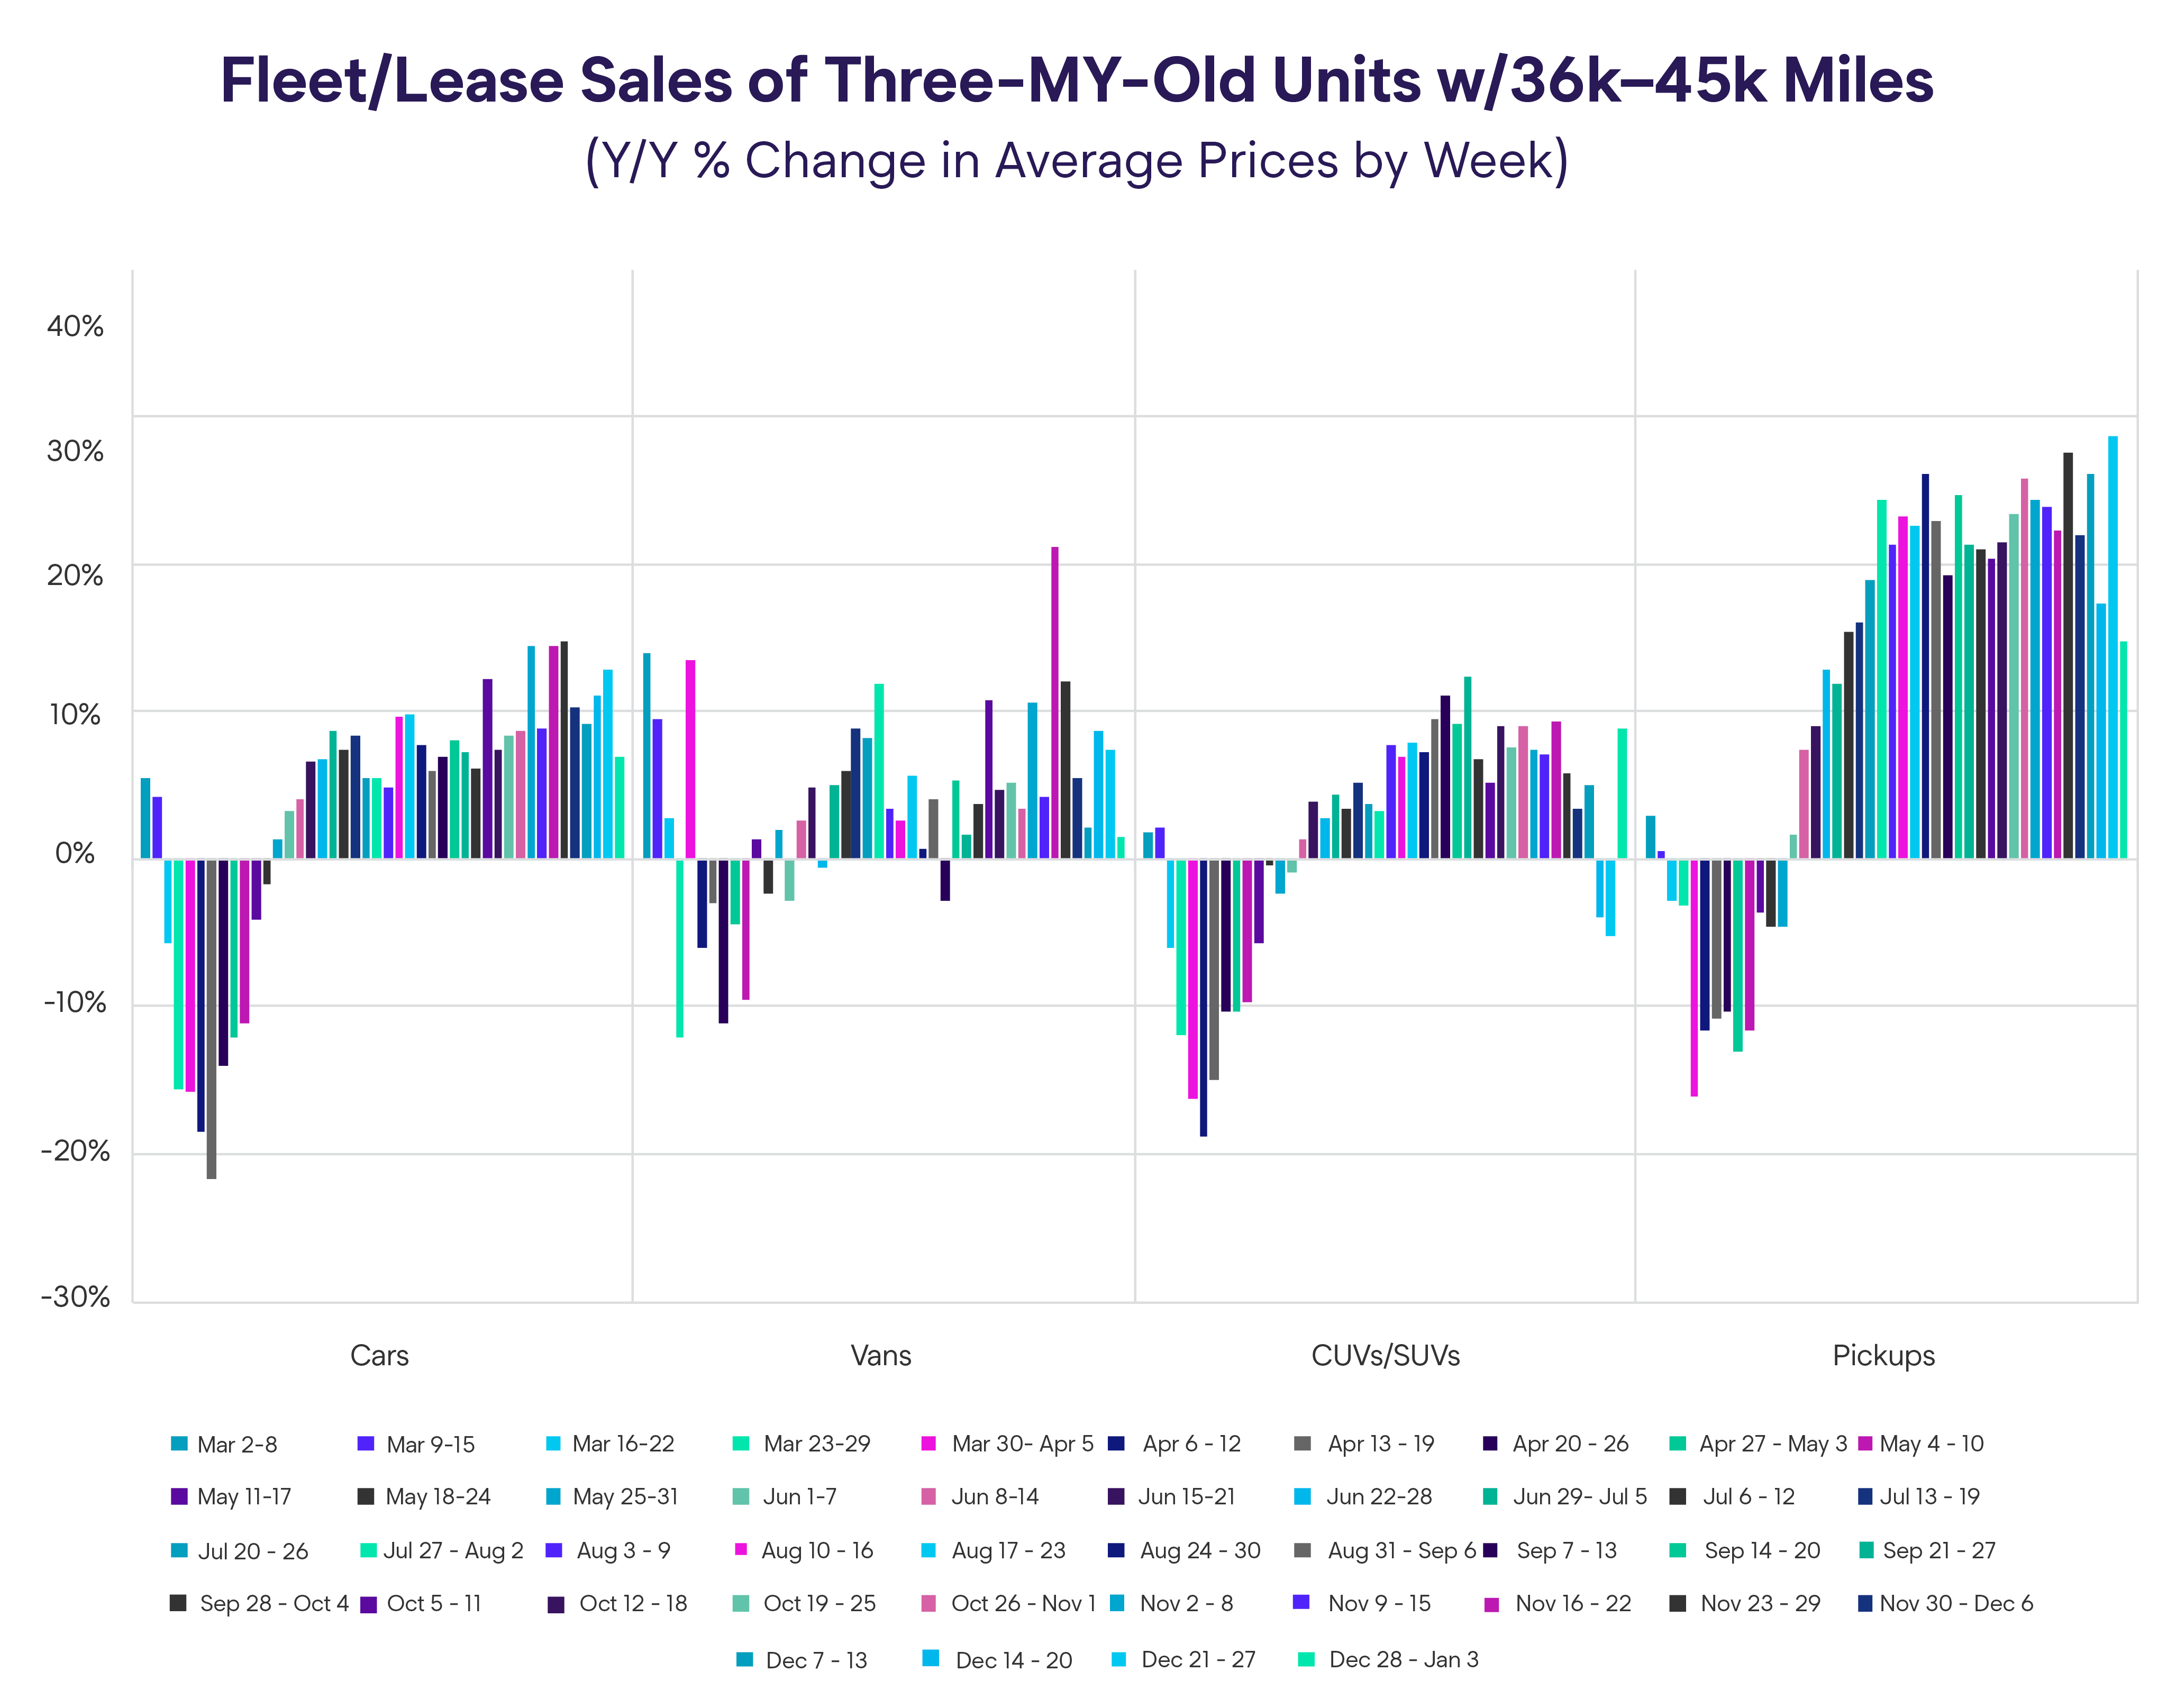
Task: Select the Aug 24 - 30 legend label
Action: pyautogui.click(x=1200, y=1551)
